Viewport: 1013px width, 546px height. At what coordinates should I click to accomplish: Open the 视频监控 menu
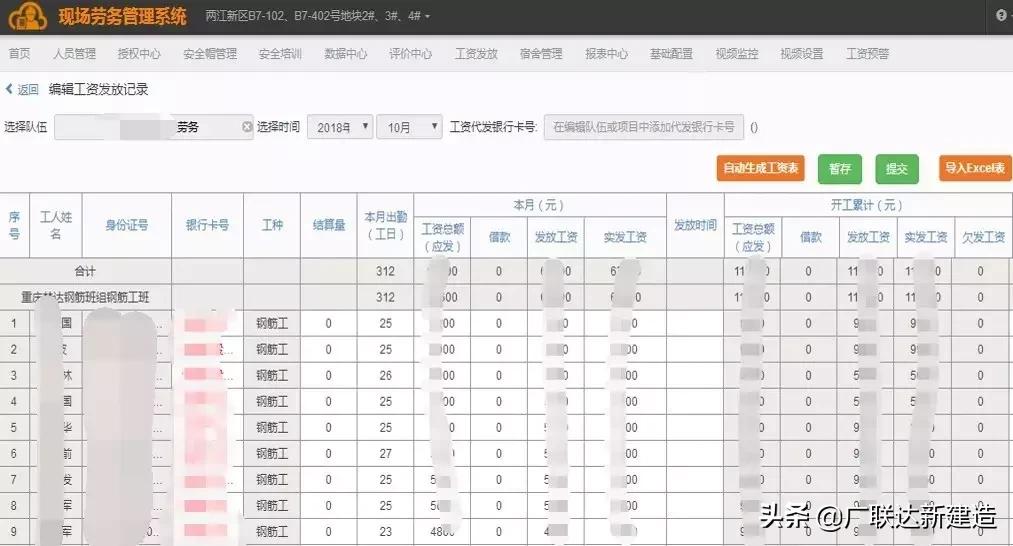736,54
